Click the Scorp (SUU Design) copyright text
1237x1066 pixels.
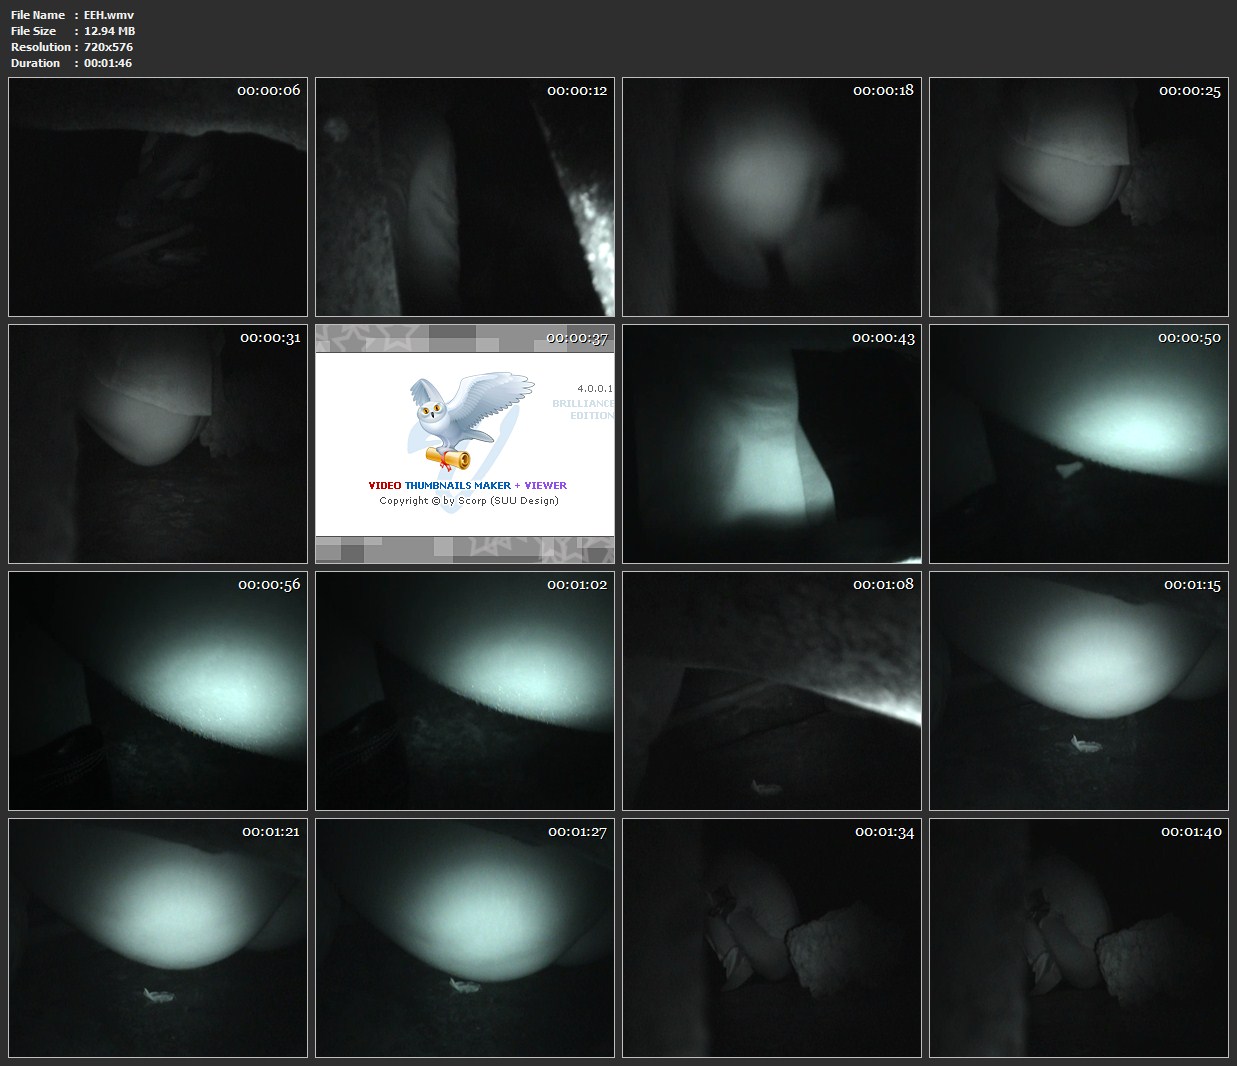468,501
